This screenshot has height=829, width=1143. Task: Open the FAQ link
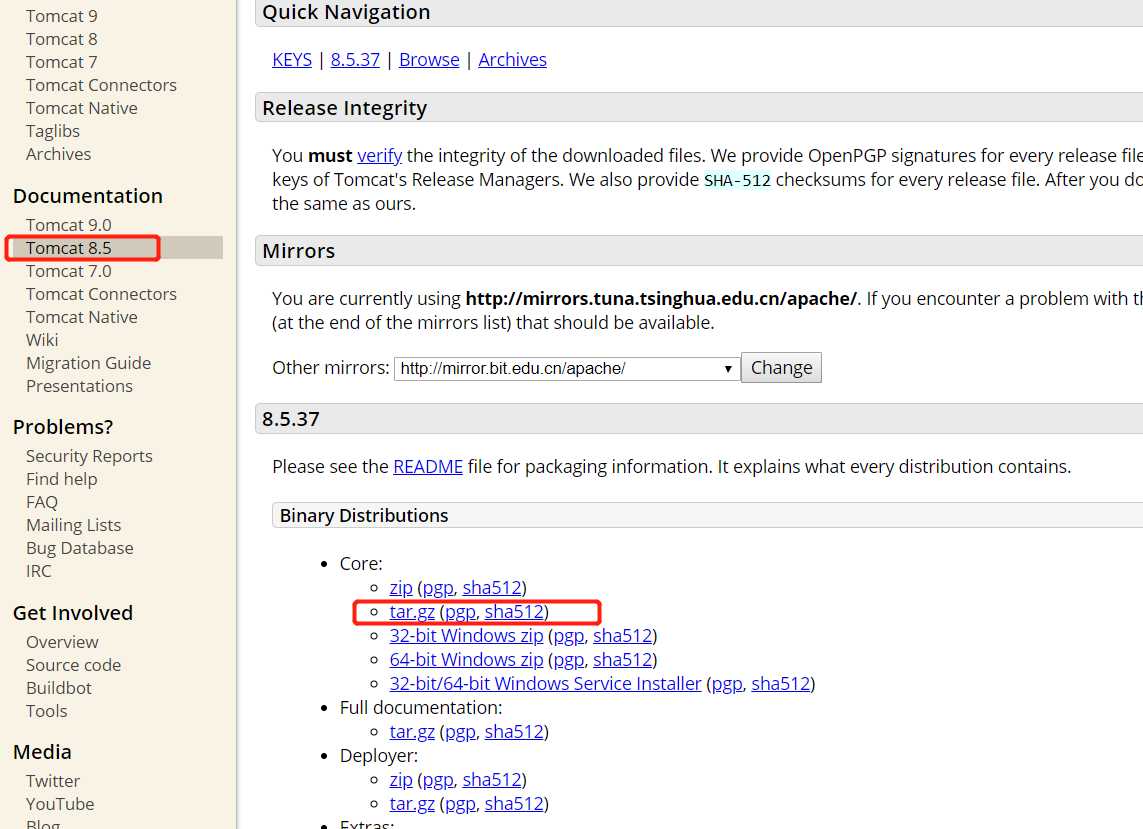click(x=42, y=502)
